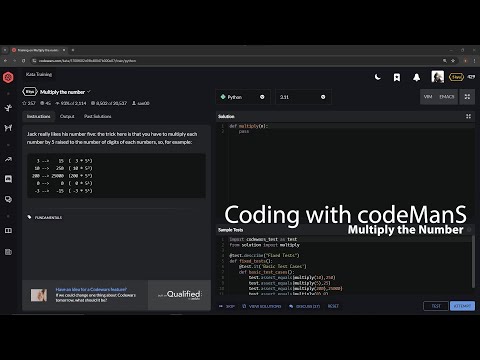
Task: Bookmark page with address bar star
Action: coord(453,61)
